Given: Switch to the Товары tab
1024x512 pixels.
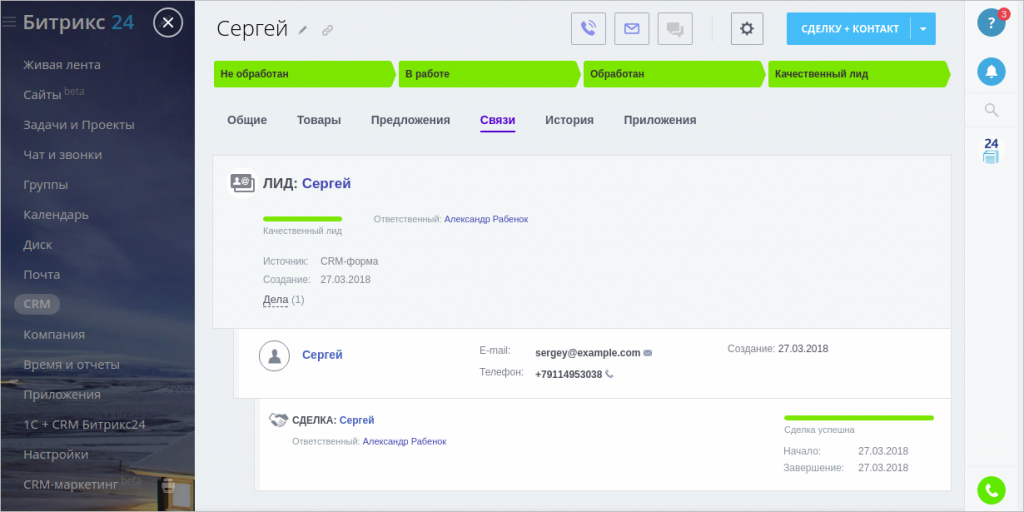Looking at the screenshot, I should coord(319,120).
